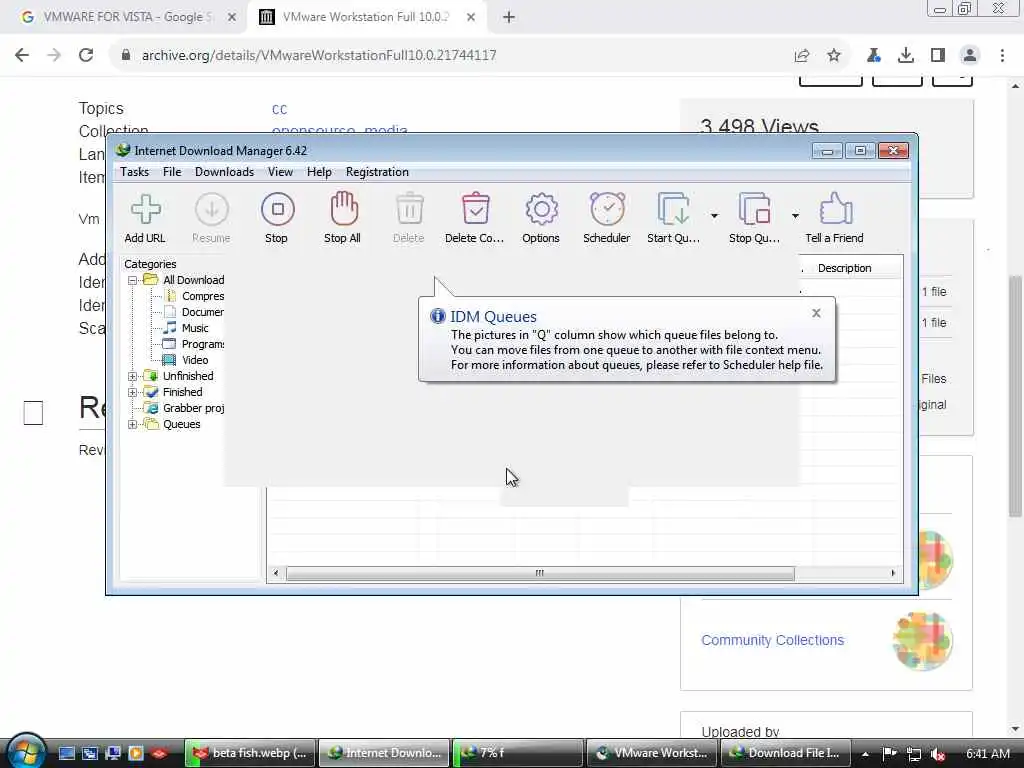Open the Chrome three-dot menu

pyautogui.click(x=1002, y=56)
